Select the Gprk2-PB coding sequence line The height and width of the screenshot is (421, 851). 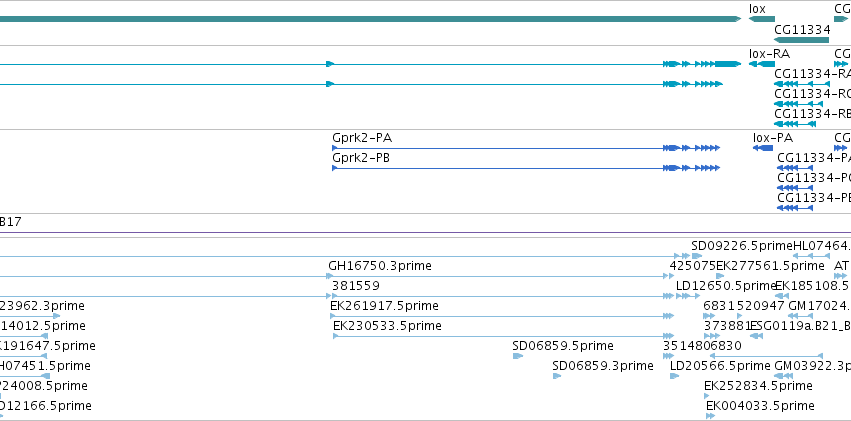point(526,168)
